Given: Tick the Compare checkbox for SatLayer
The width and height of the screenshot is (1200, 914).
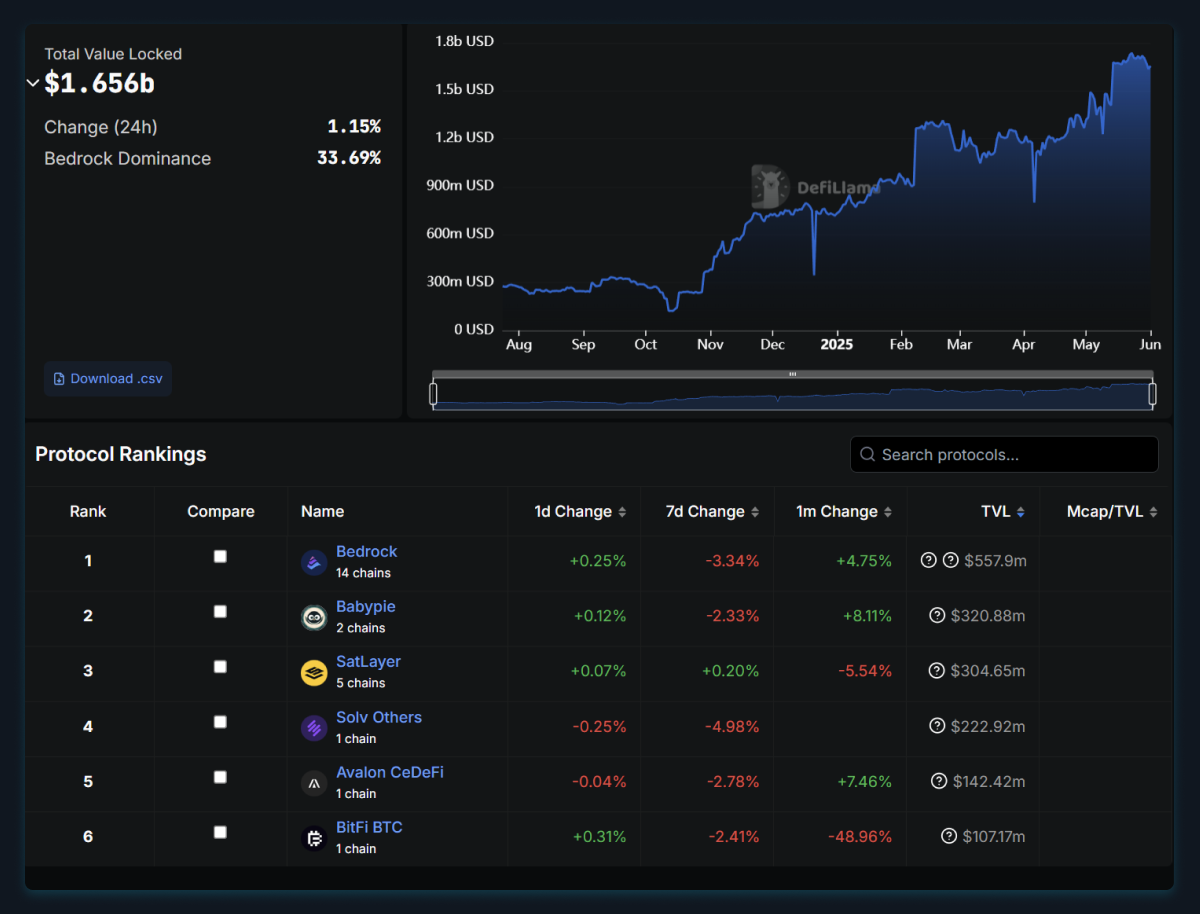Looking at the screenshot, I should tap(220, 666).
